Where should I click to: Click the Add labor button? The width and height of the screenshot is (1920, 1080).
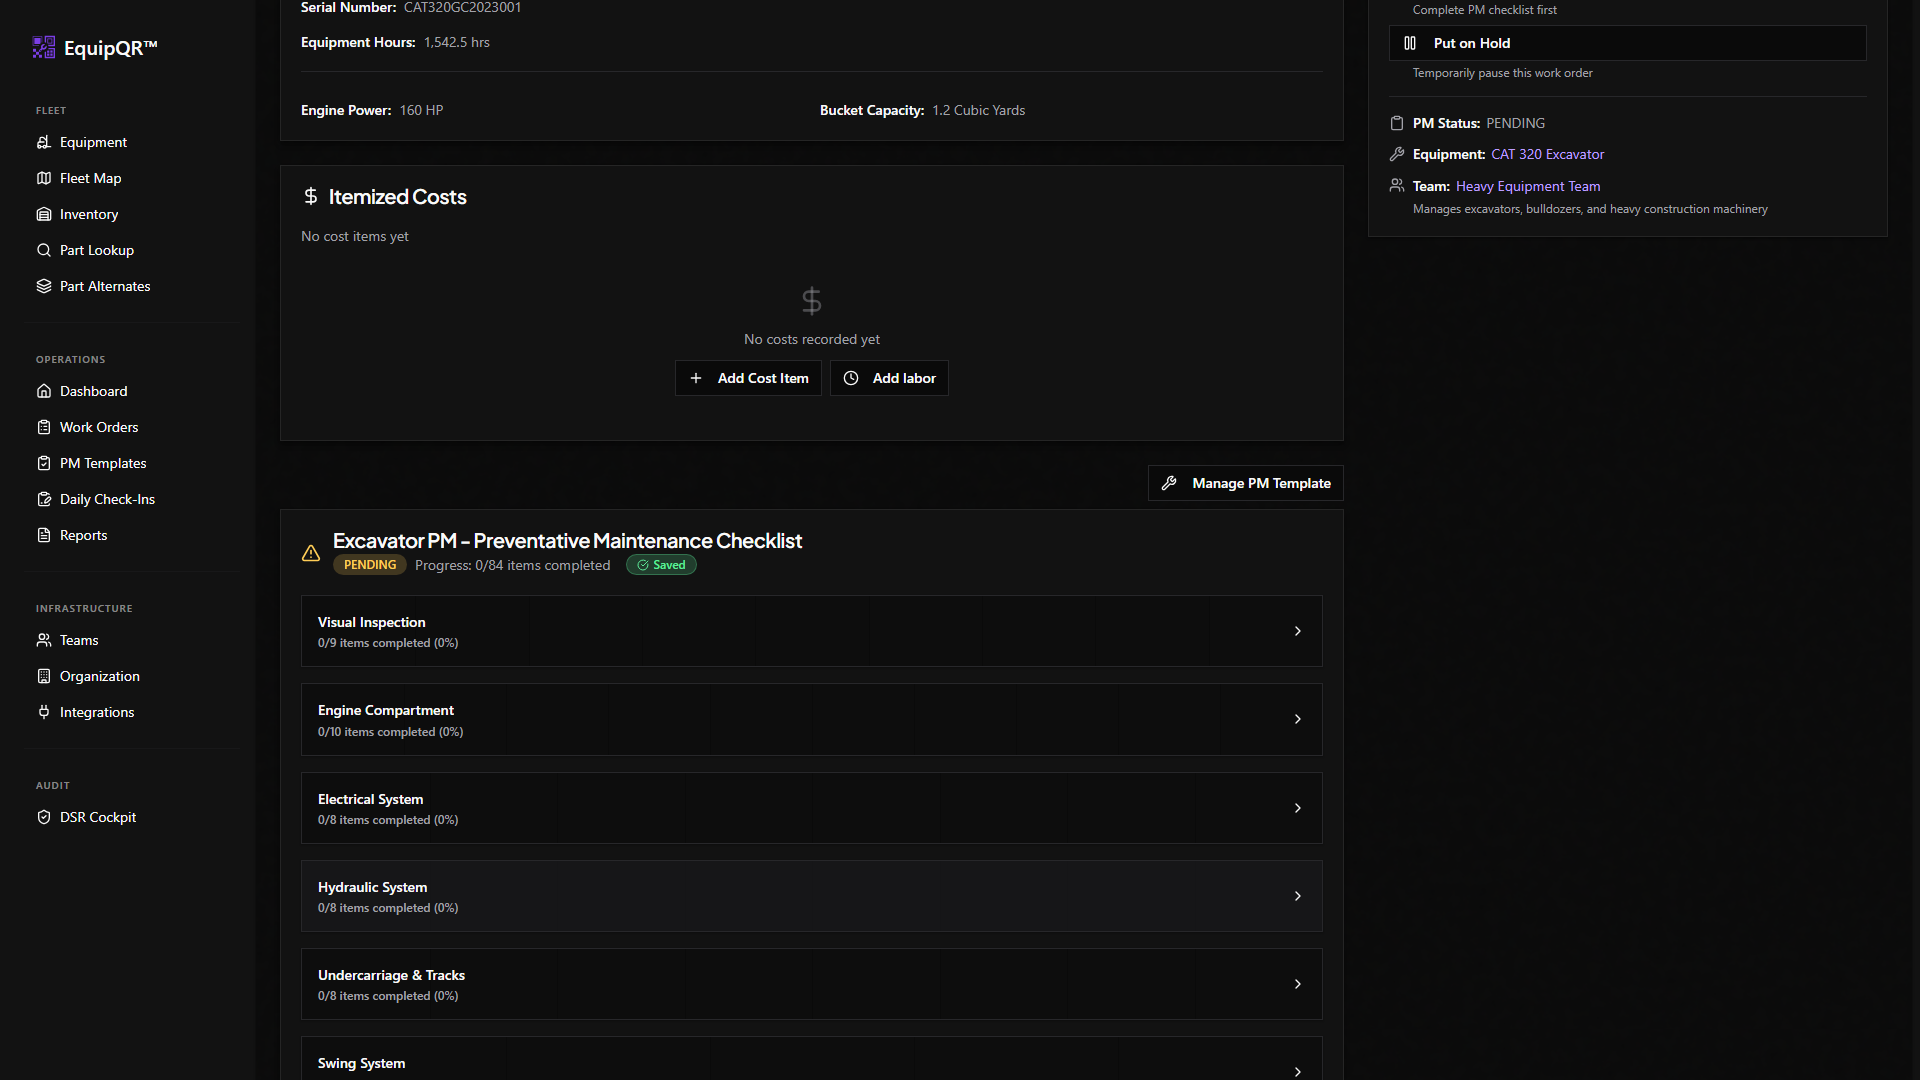click(889, 378)
